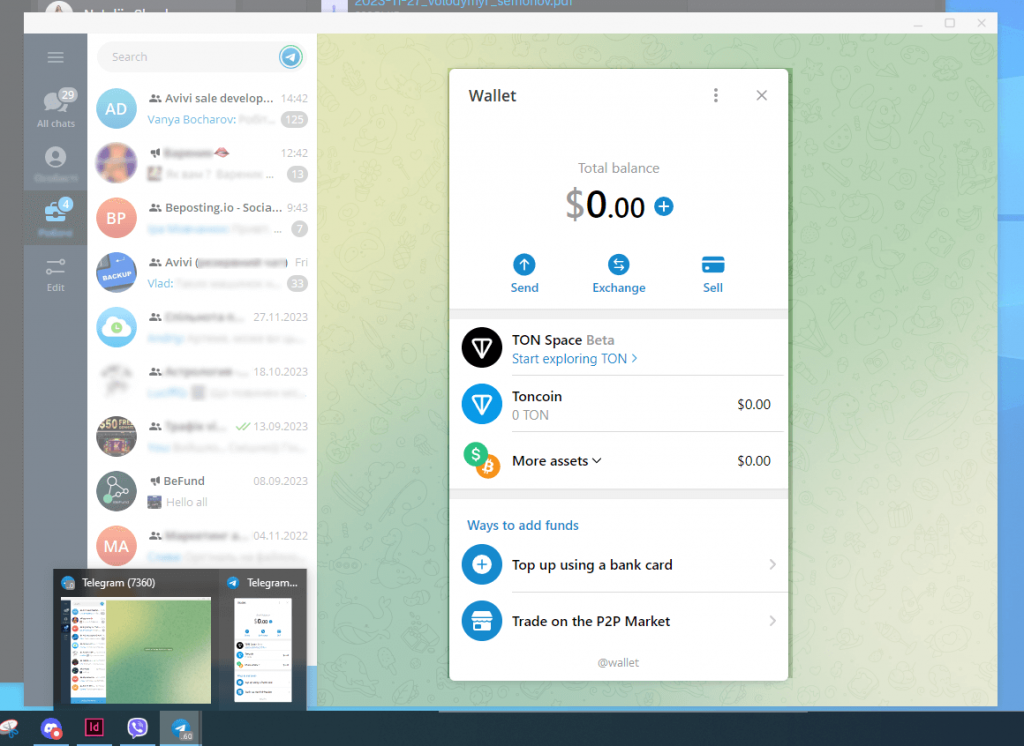Open the chat dated 04.11.2022

click(202, 545)
